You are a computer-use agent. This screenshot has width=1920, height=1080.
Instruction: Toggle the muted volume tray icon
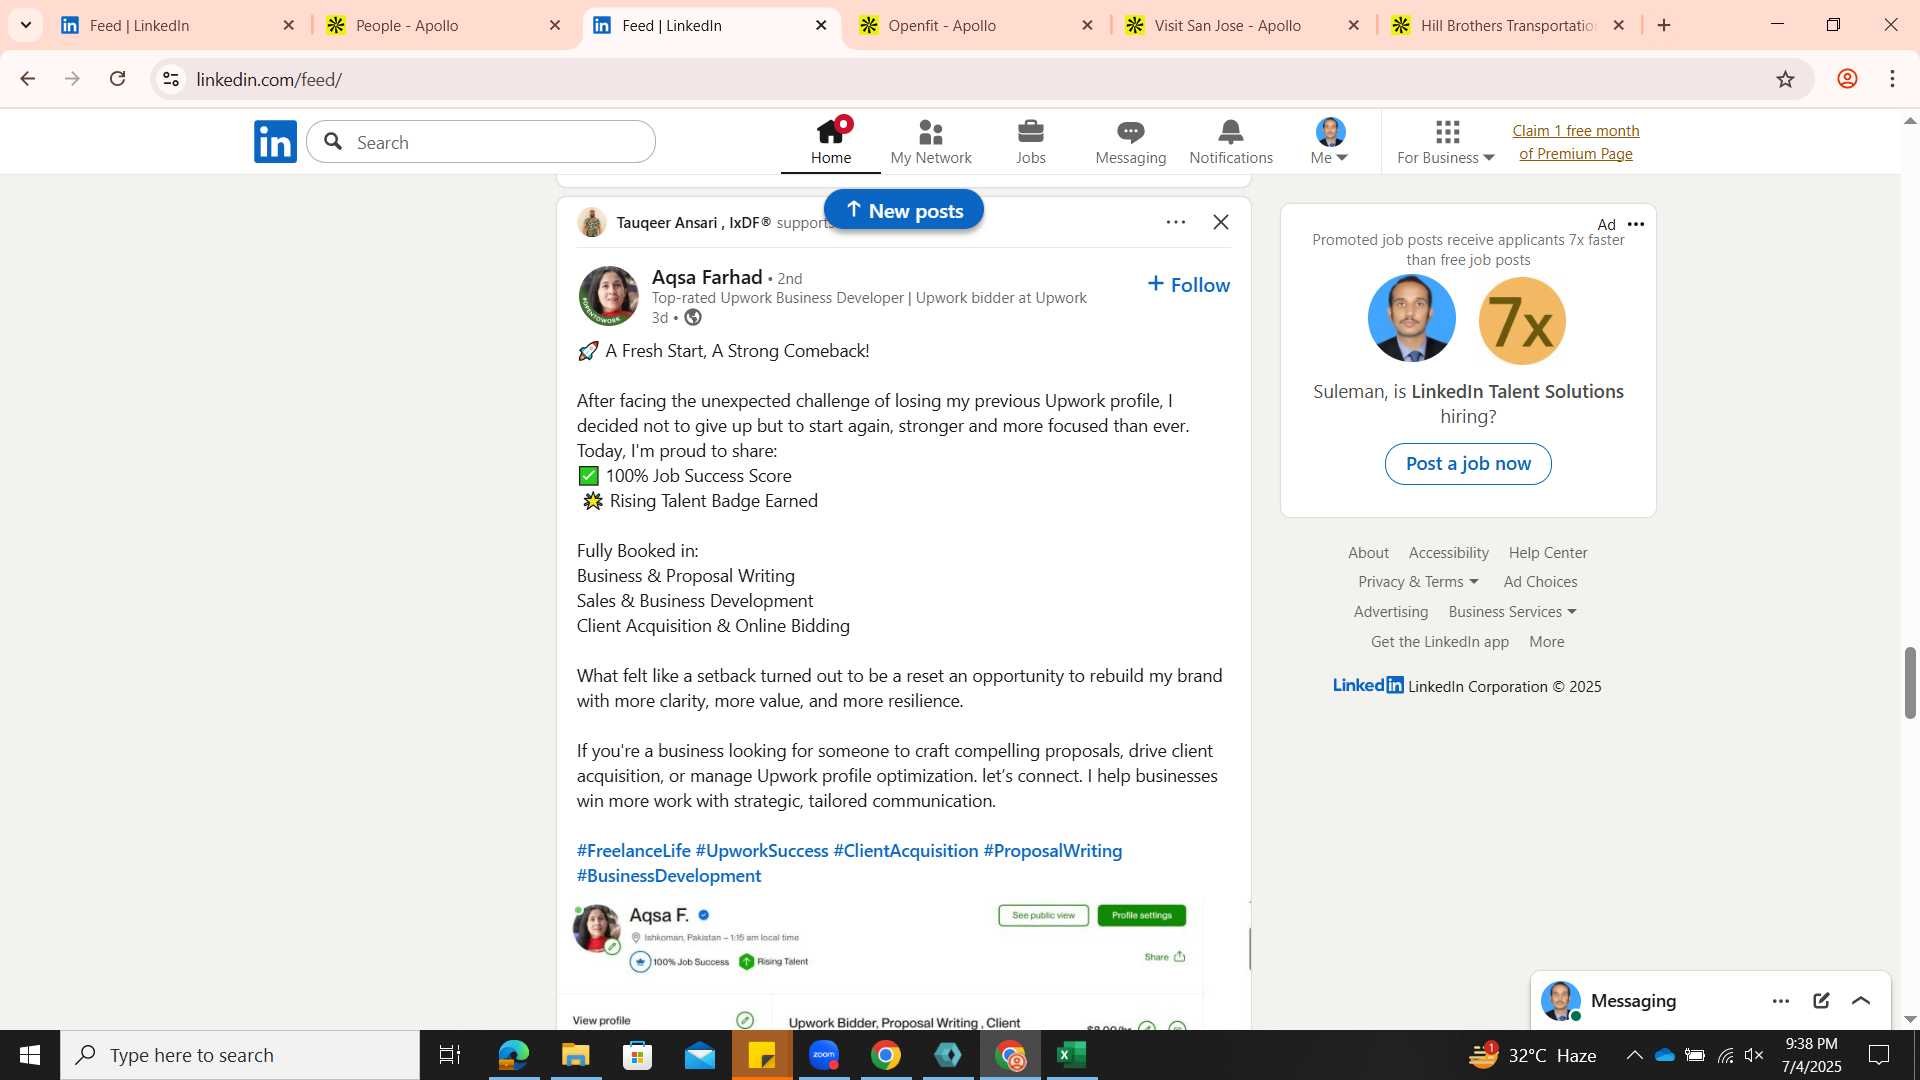point(1754,1055)
